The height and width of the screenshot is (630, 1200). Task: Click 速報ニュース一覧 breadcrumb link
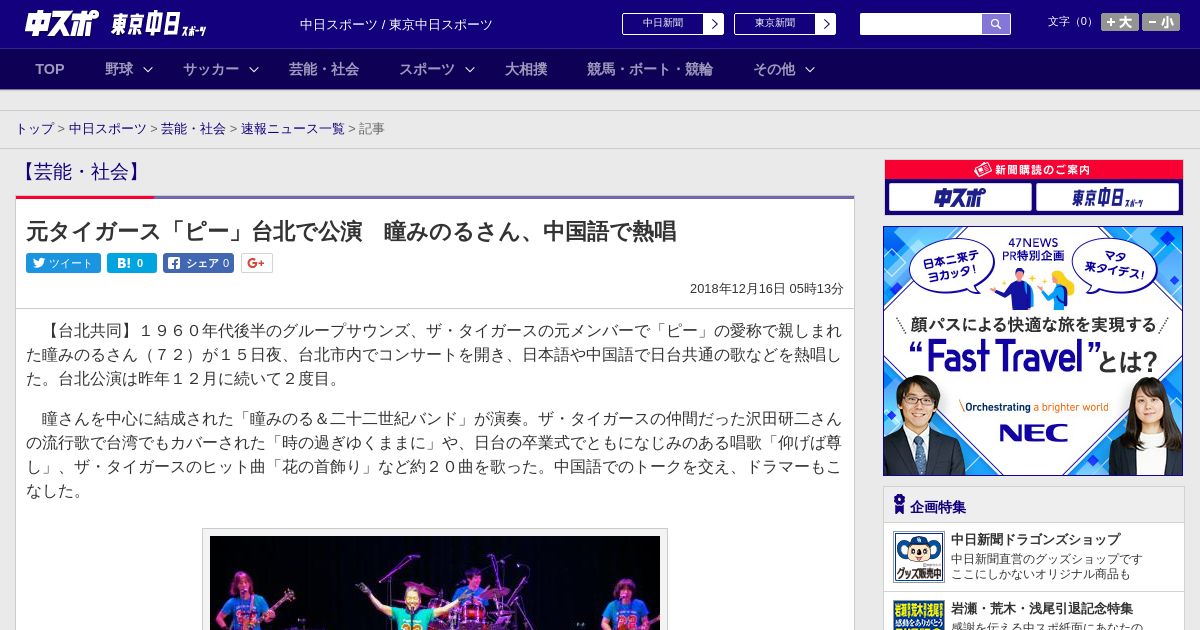click(292, 129)
